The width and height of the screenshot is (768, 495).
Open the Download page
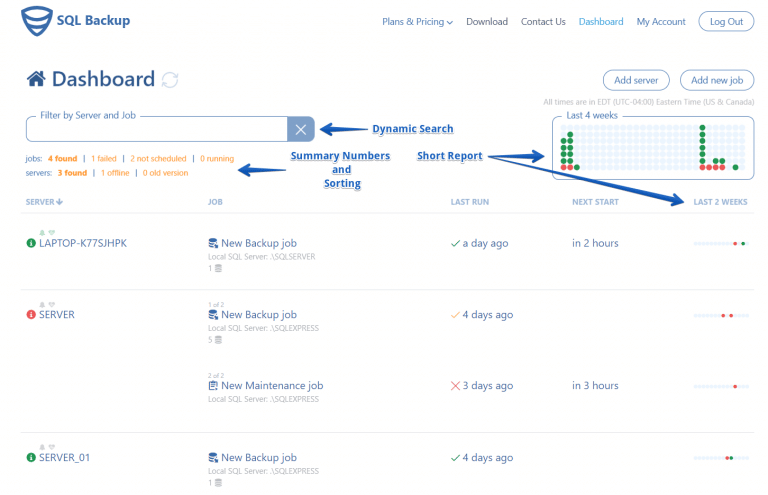point(487,22)
